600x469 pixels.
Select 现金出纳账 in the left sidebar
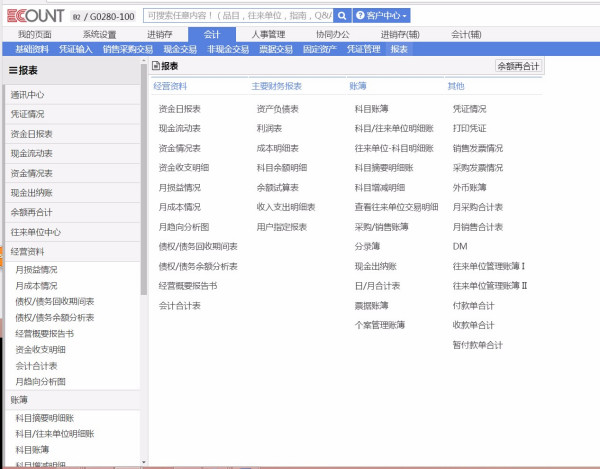(x=32, y=193)
